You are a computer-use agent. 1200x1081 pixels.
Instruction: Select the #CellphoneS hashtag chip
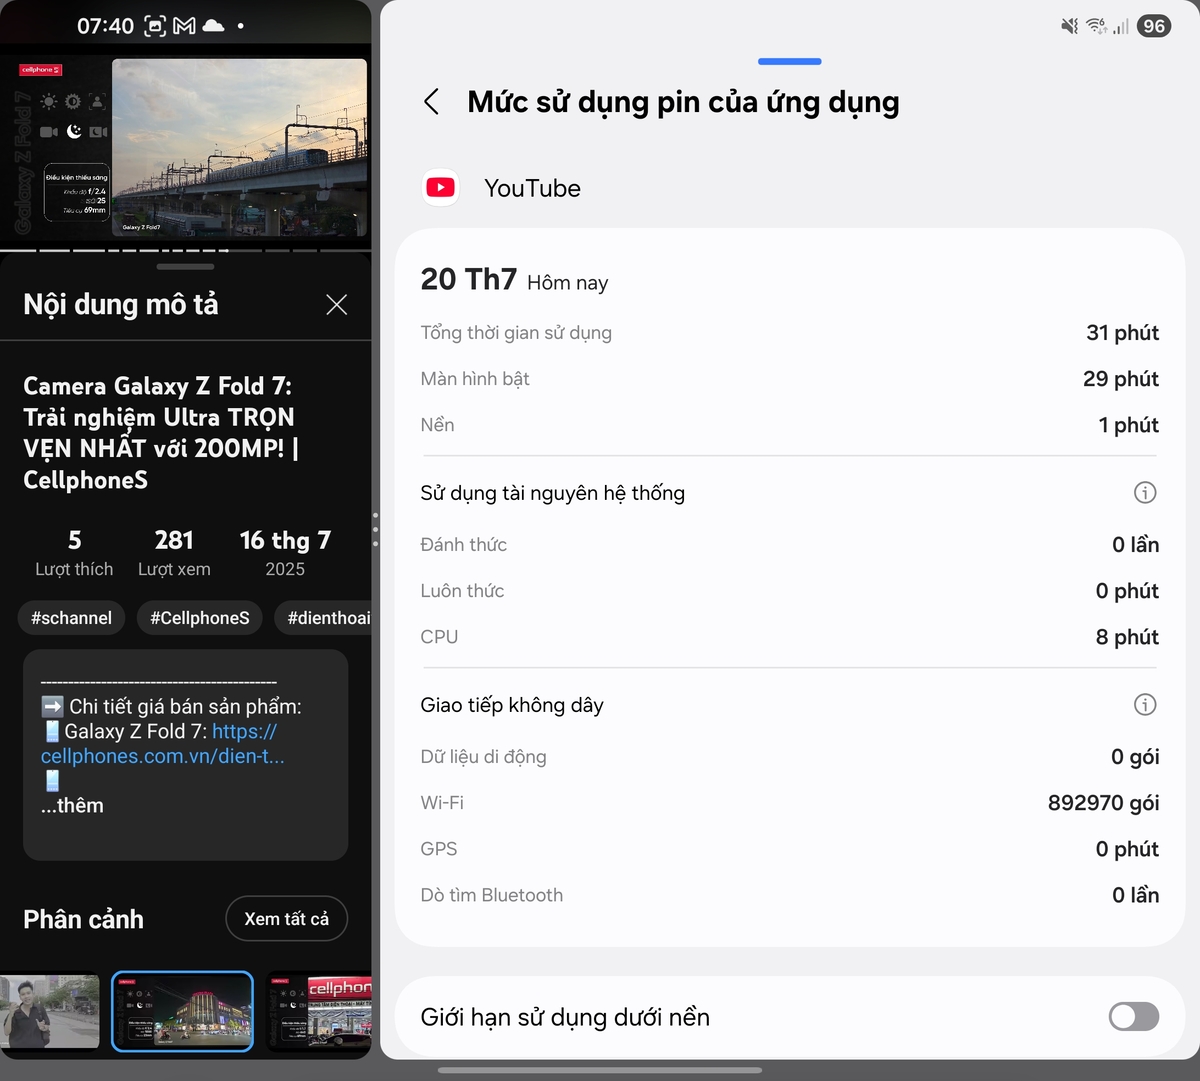pos(200,618)
